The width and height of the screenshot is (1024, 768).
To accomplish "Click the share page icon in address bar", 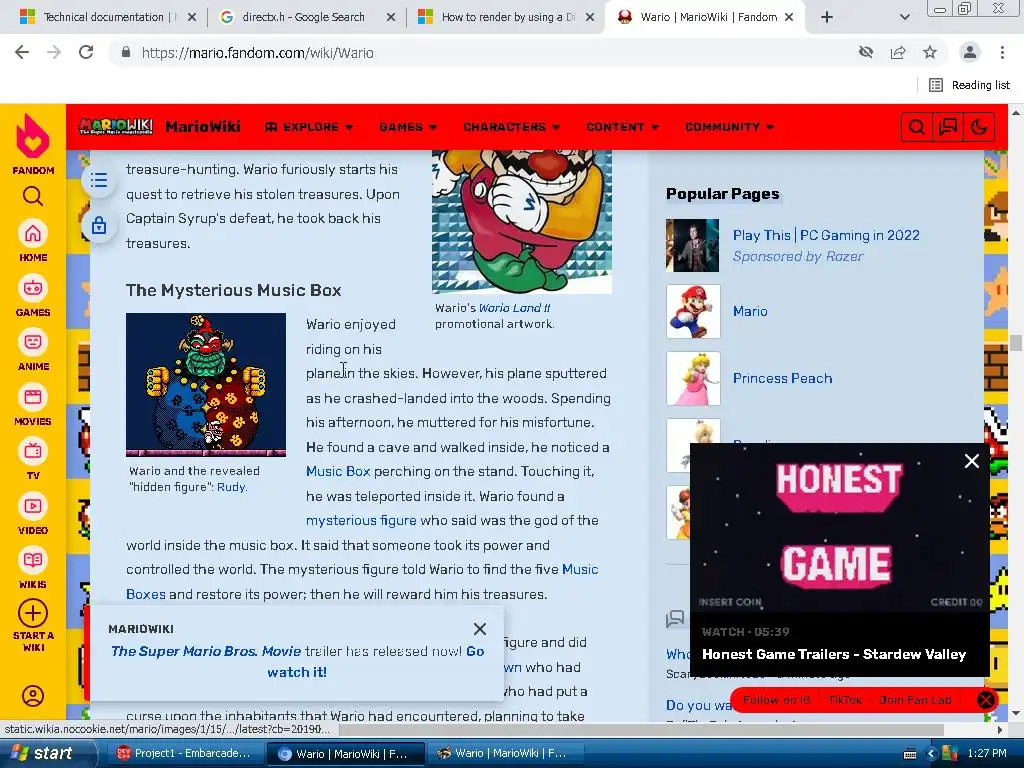I will pyautogui.click(x=898, y=52).
